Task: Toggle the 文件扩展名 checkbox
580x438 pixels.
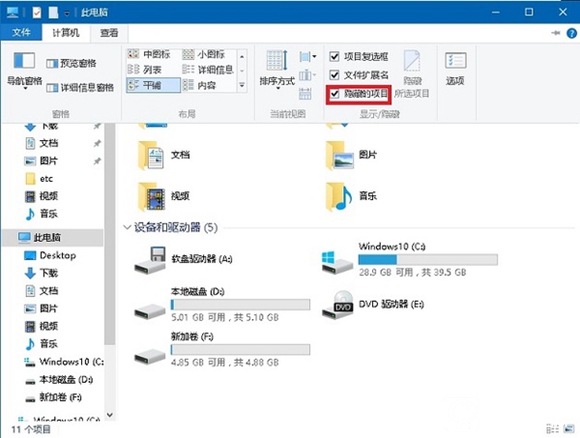Action: point(334,75)
